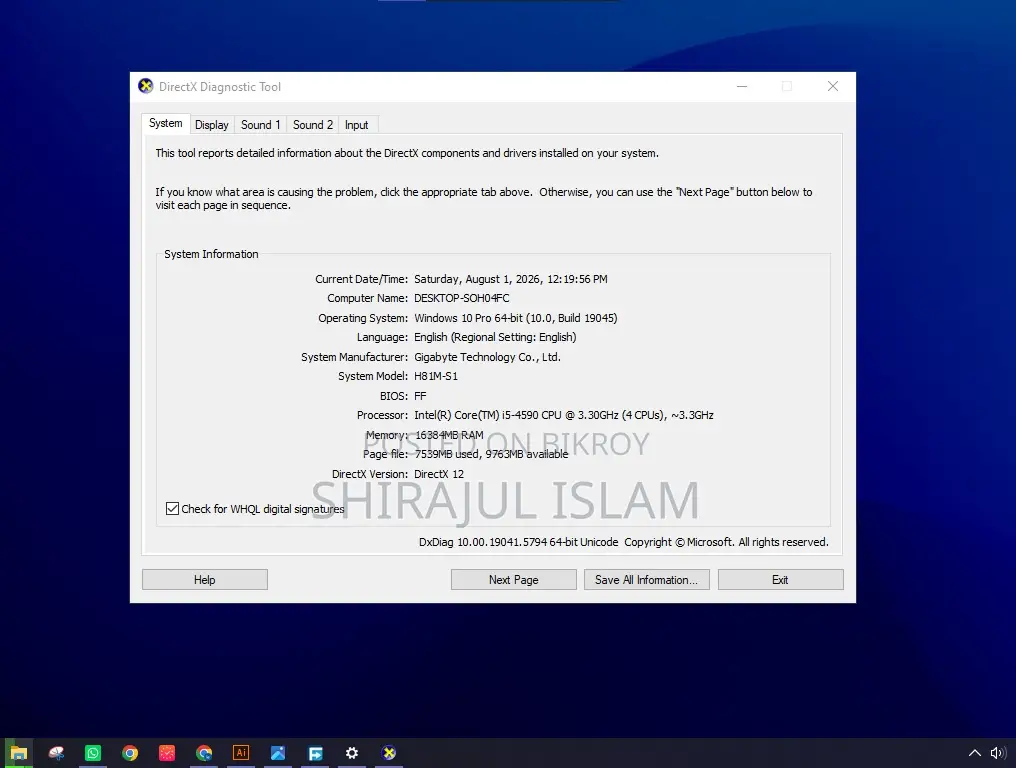1016x768 pixels.
Task: Select the System tab
Action: pyautogui.click(x=166, y=123)
